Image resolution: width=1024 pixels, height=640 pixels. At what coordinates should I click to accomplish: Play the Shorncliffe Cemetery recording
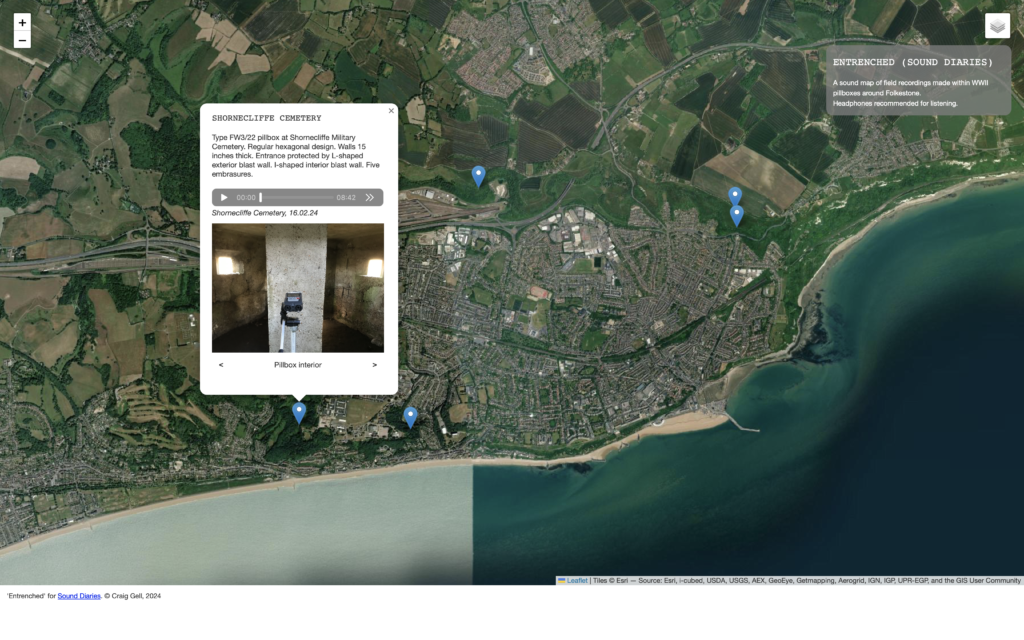tap(224, 197)
